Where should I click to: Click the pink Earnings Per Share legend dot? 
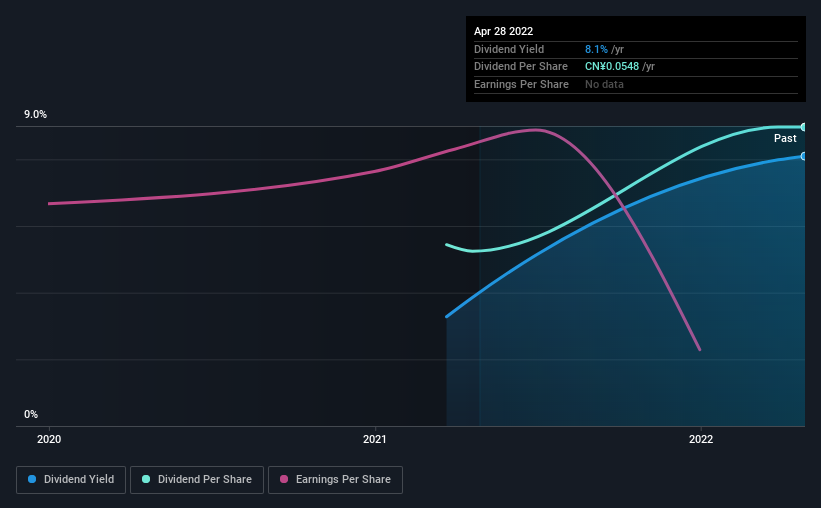[284, 479]
